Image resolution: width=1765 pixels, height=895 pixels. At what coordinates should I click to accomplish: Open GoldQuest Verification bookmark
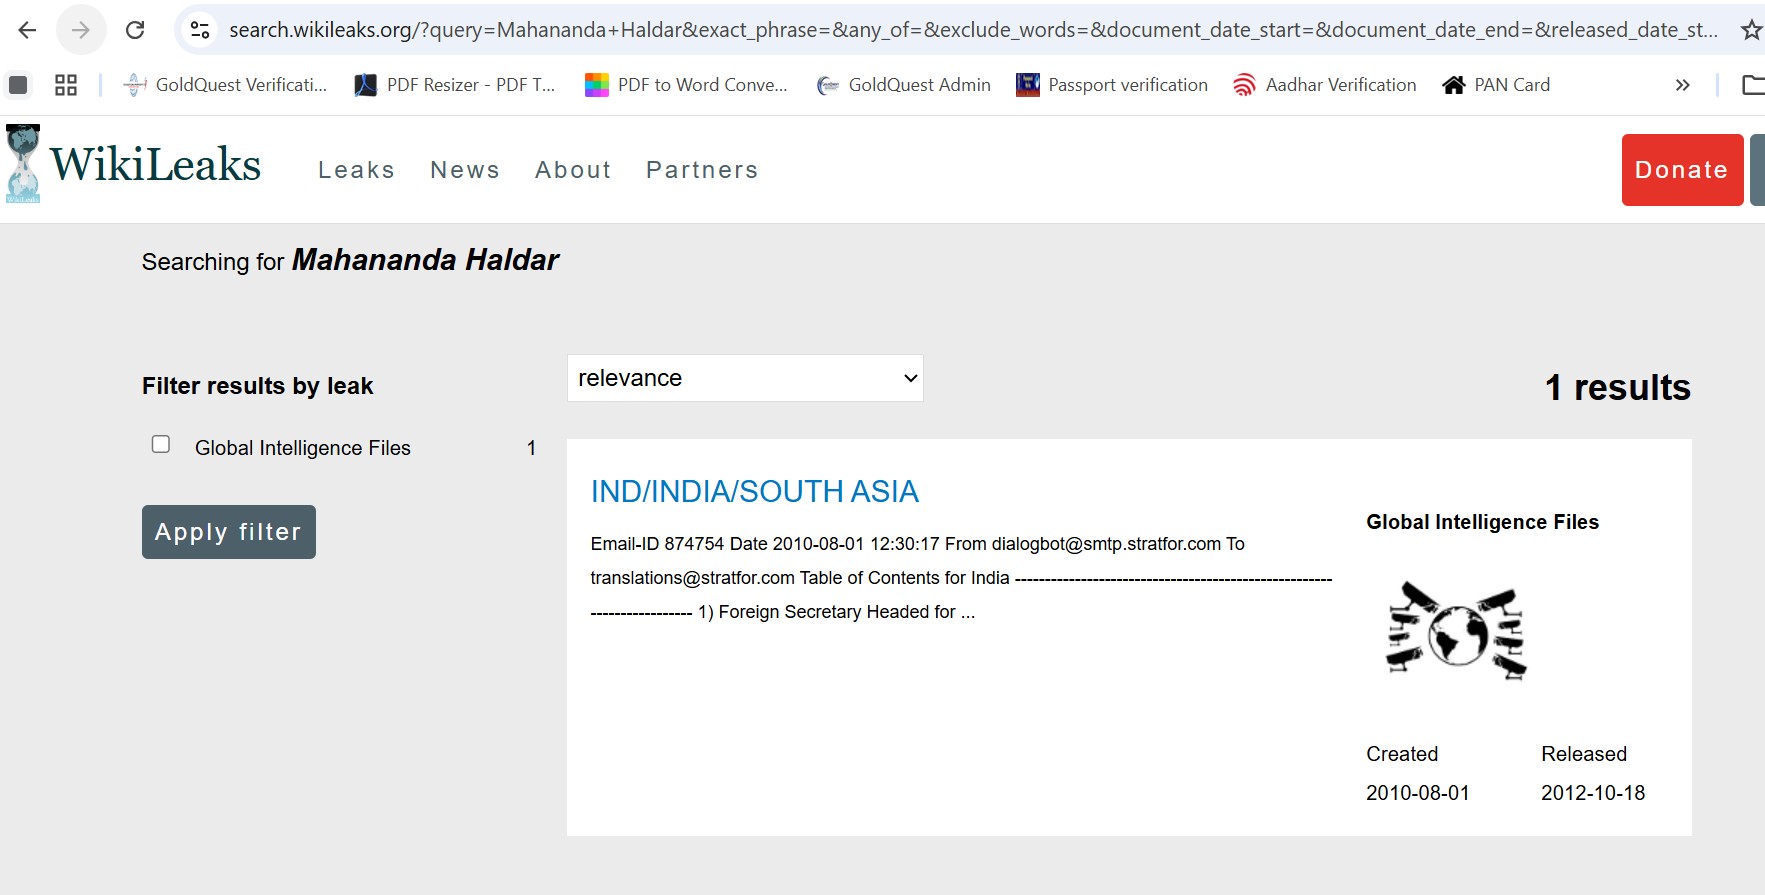(225, 85)
